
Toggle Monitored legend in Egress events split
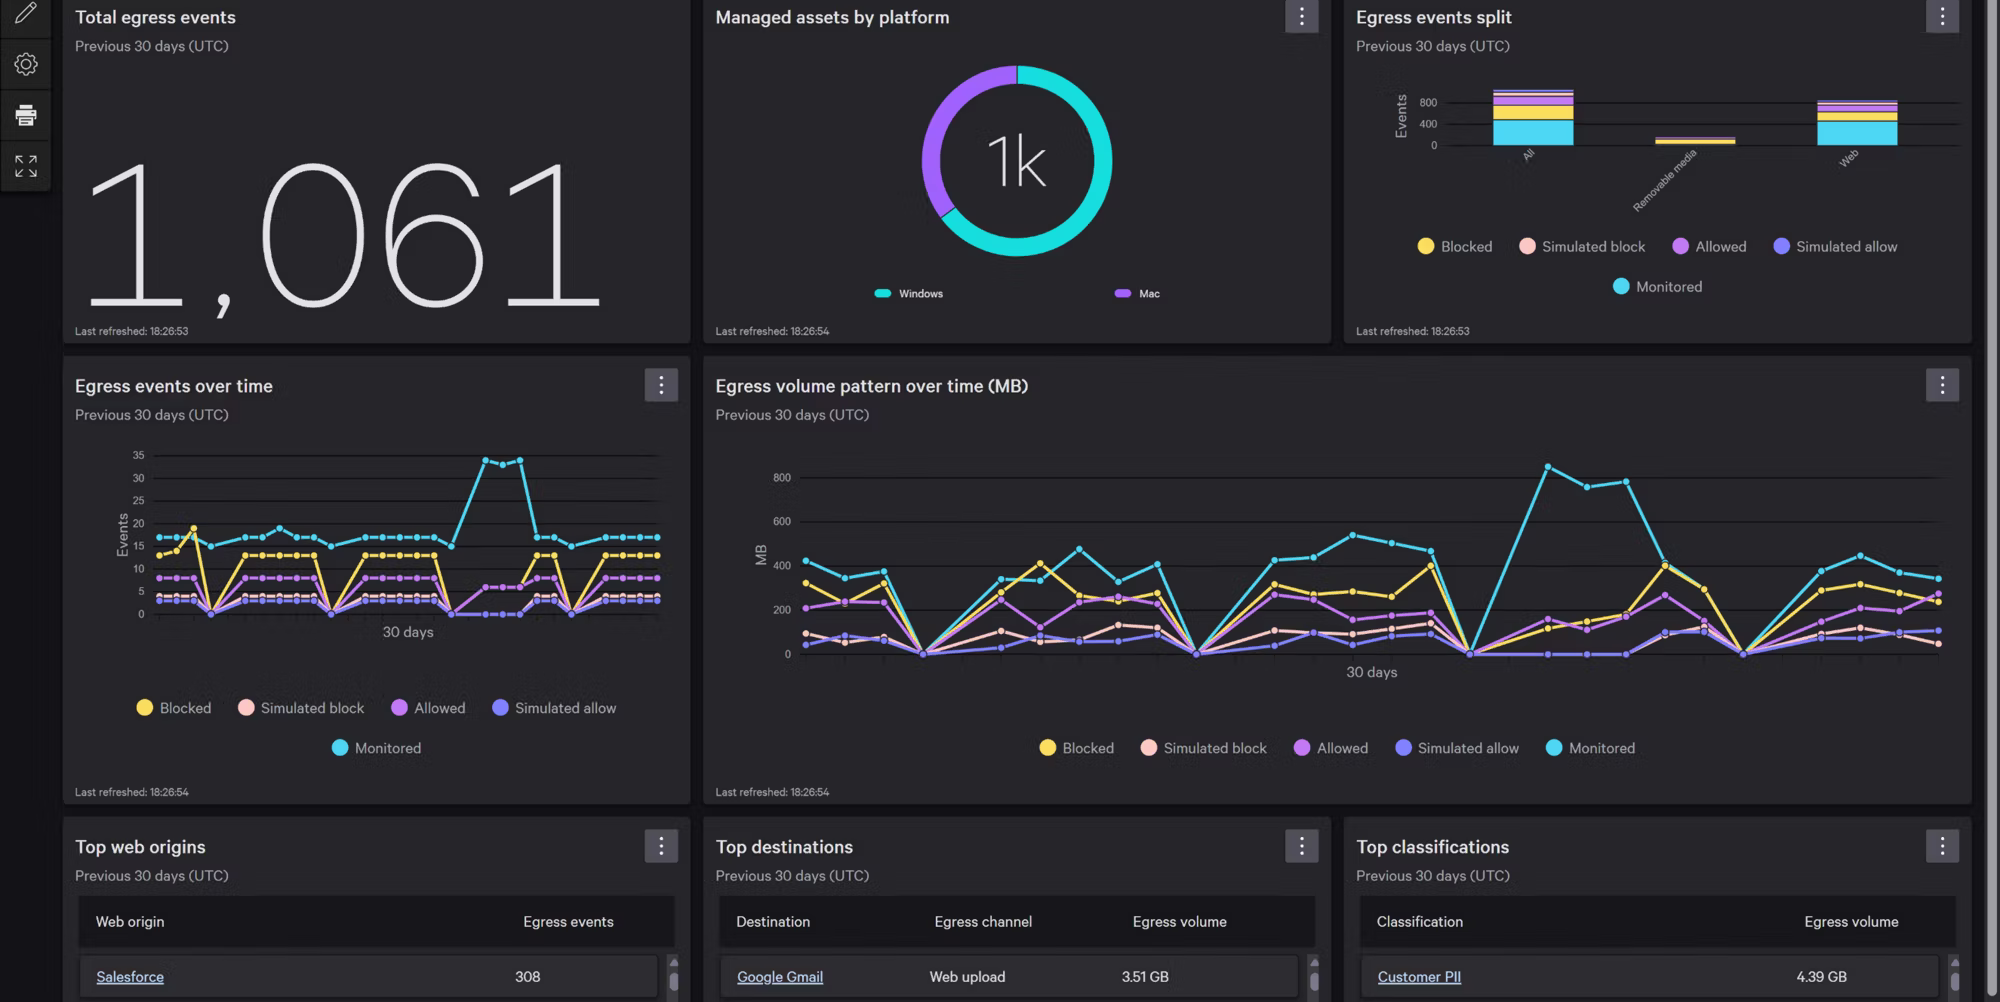pyautogui.click(x=1657, y=287)
